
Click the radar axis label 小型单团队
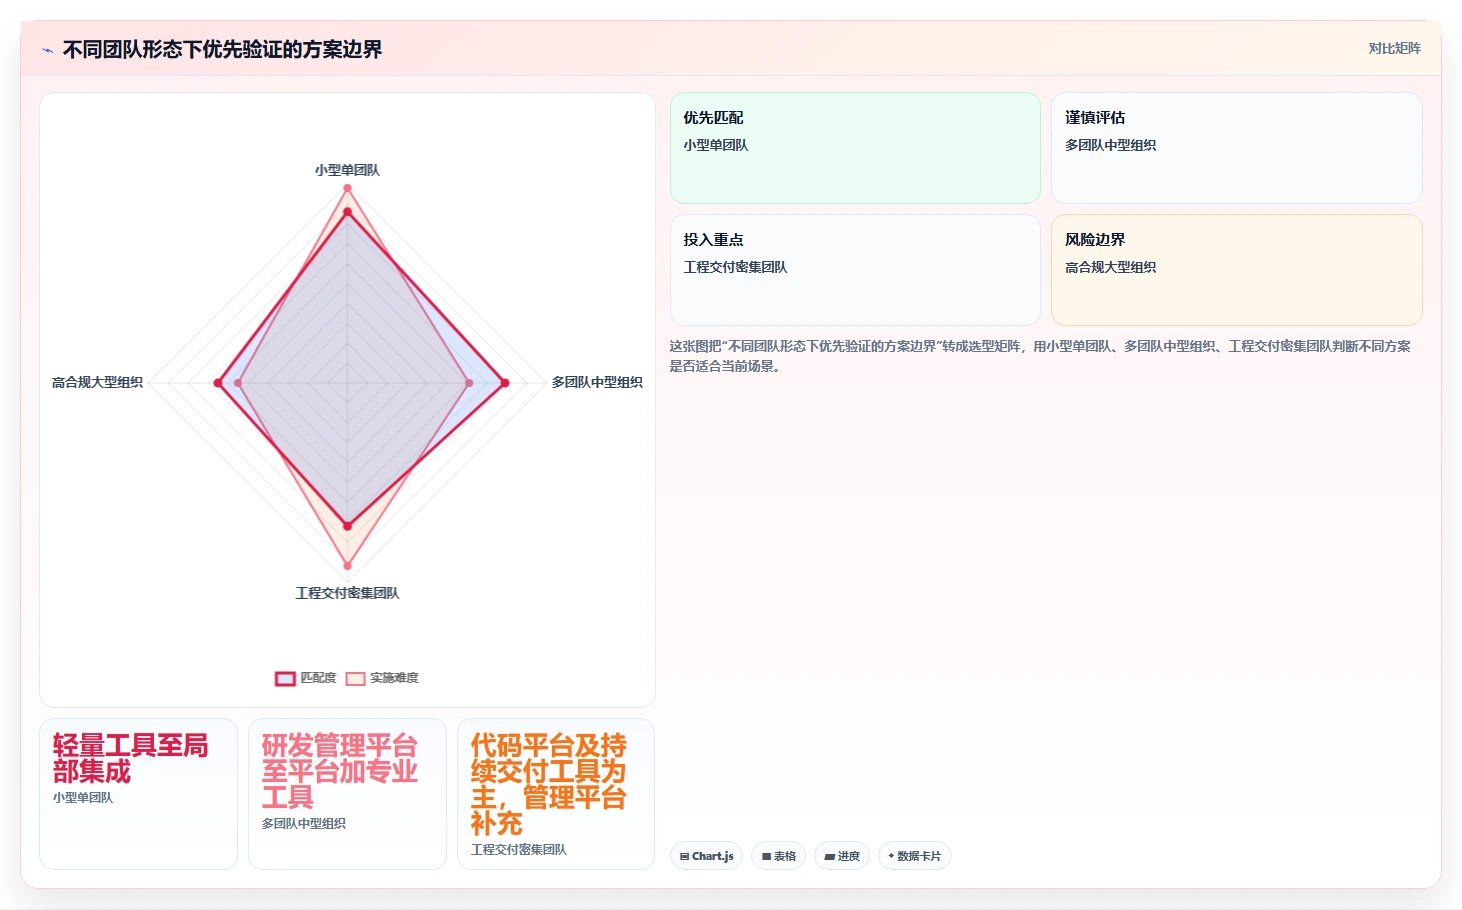347,170
